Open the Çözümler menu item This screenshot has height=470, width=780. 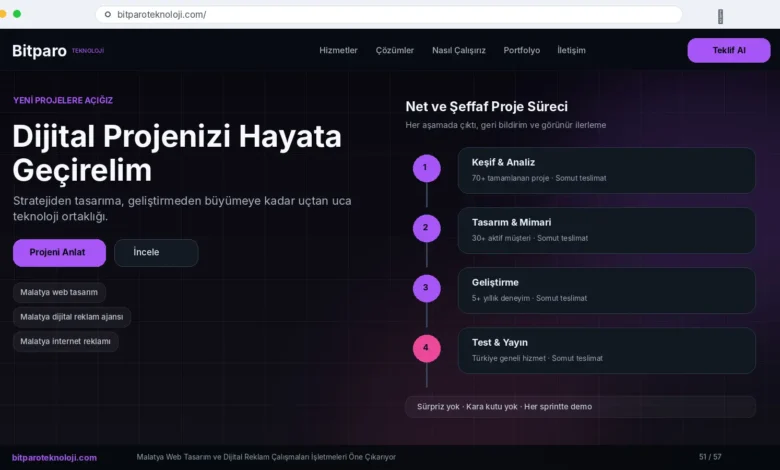(394, 50)
